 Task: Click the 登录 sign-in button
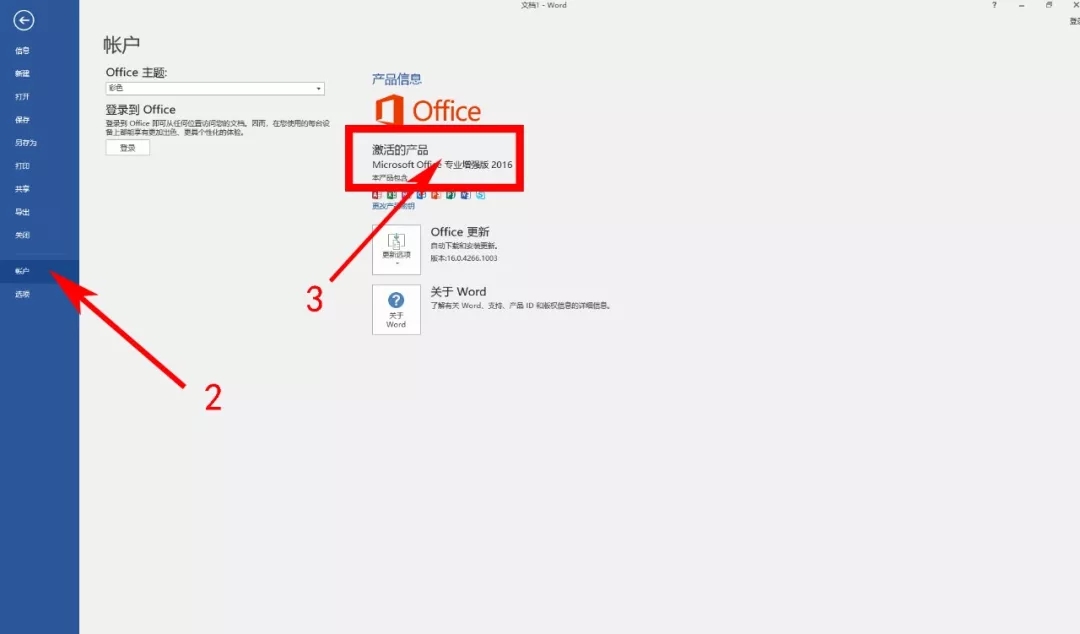pos(127,147)
